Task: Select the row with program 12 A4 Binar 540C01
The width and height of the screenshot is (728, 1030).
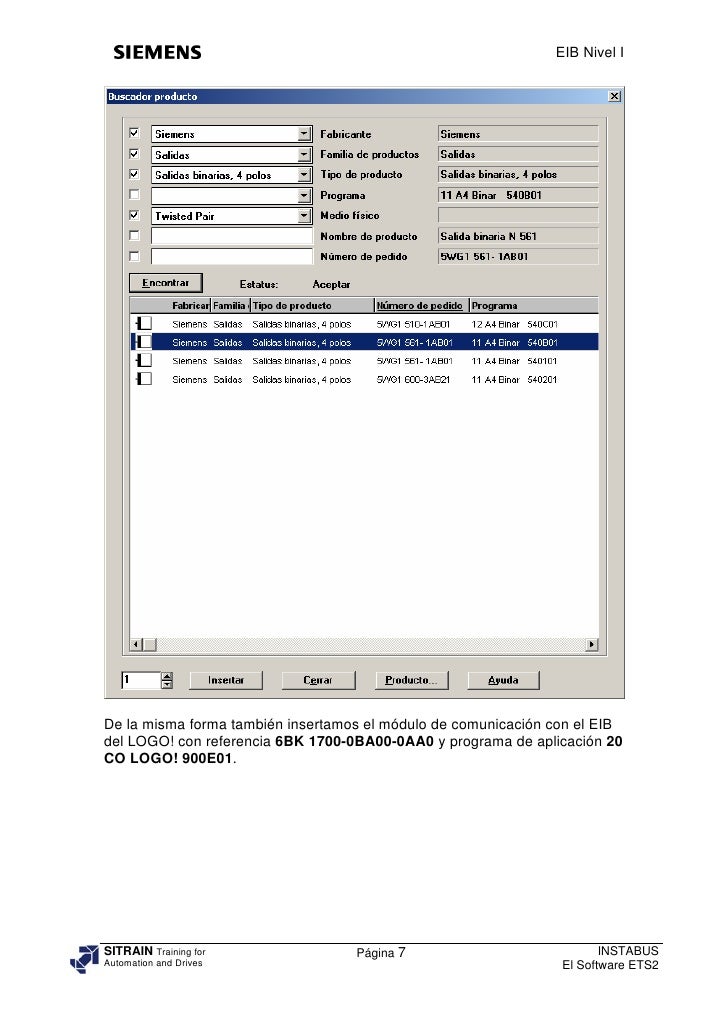Action: click(x=365, y=324)
